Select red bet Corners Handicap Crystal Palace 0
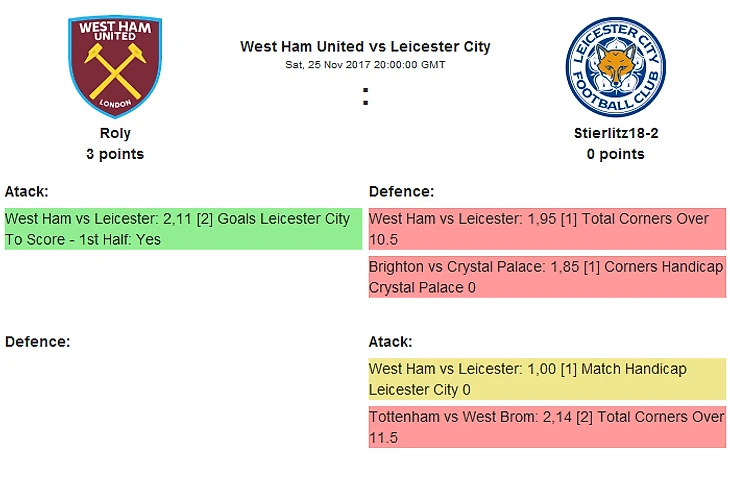 [x=547, y=277]
